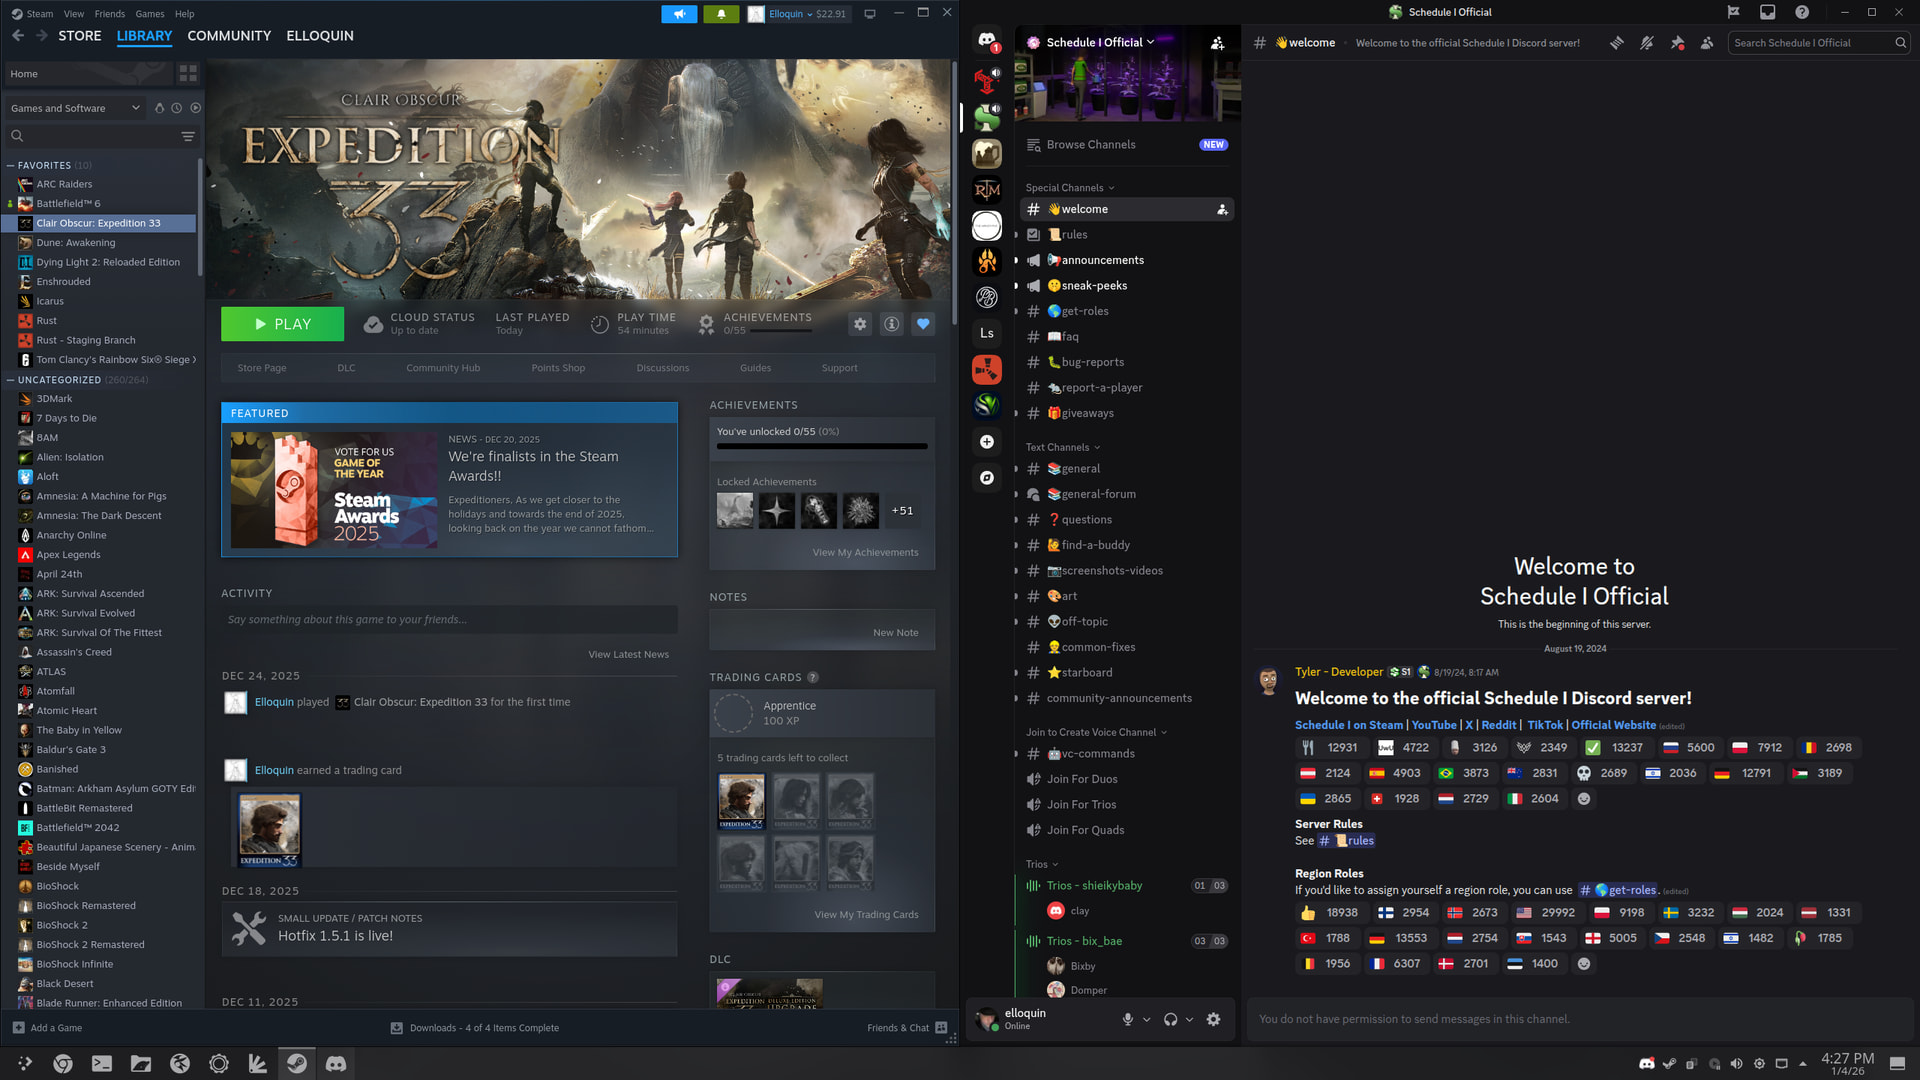
Task: Open volume control in system tray
Action: (x=1737, y=1064)
